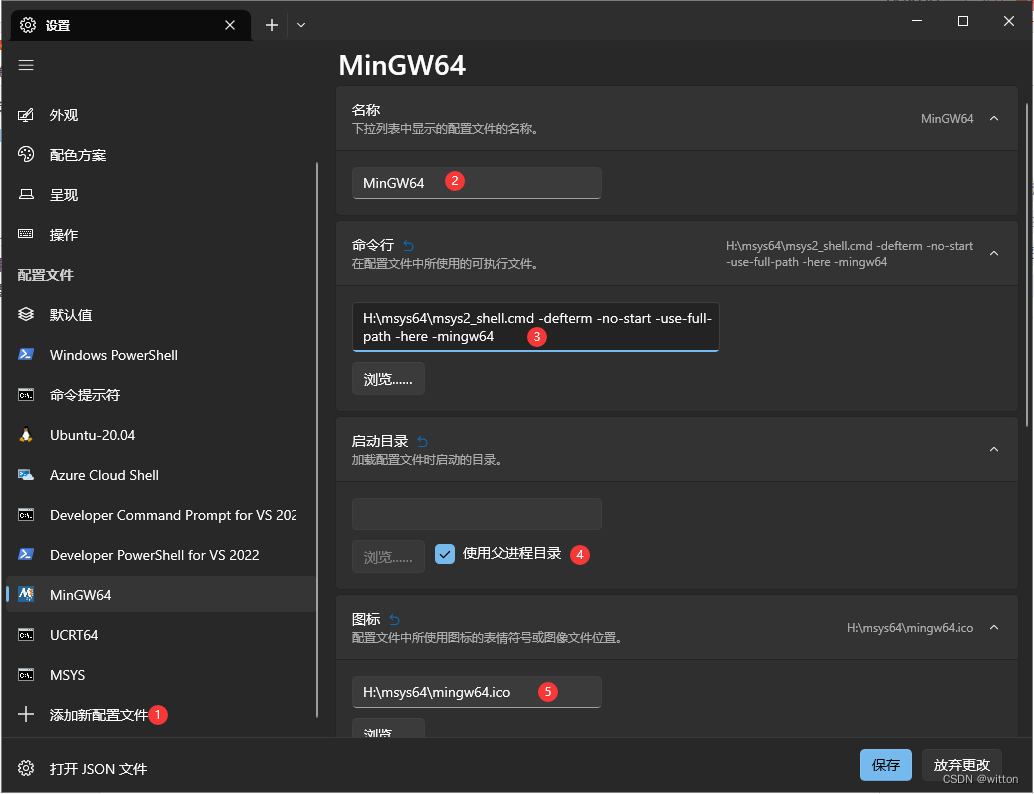Reset the 图标 setting with the undo arrow
The image size is (1034, 794).
[394, 619]
